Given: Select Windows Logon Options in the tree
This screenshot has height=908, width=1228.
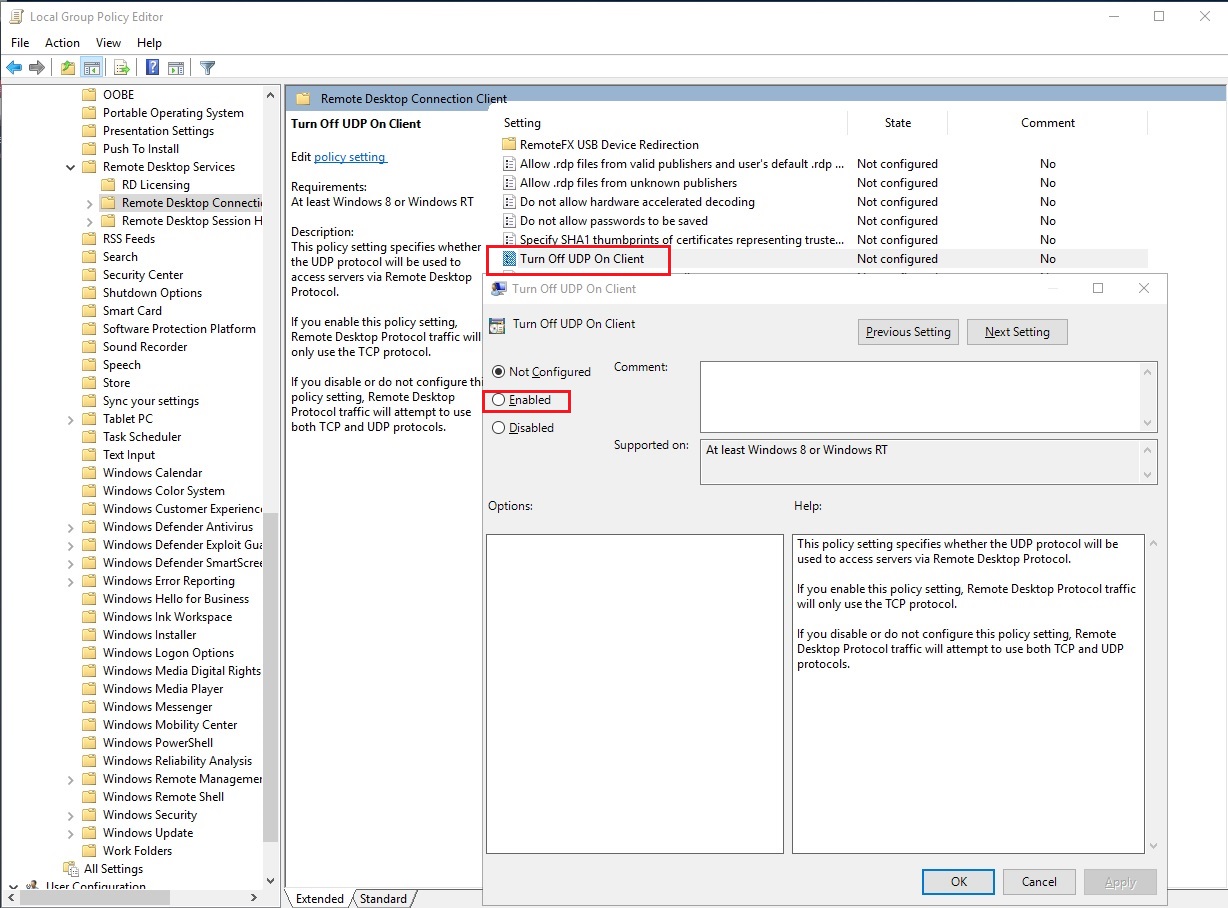Looking at the screenshot, I should (x=168, y=653).
